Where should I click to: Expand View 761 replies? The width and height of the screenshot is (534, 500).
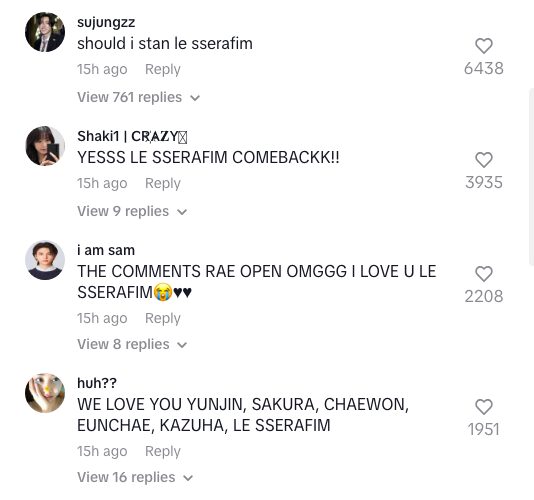pos(138,97)
